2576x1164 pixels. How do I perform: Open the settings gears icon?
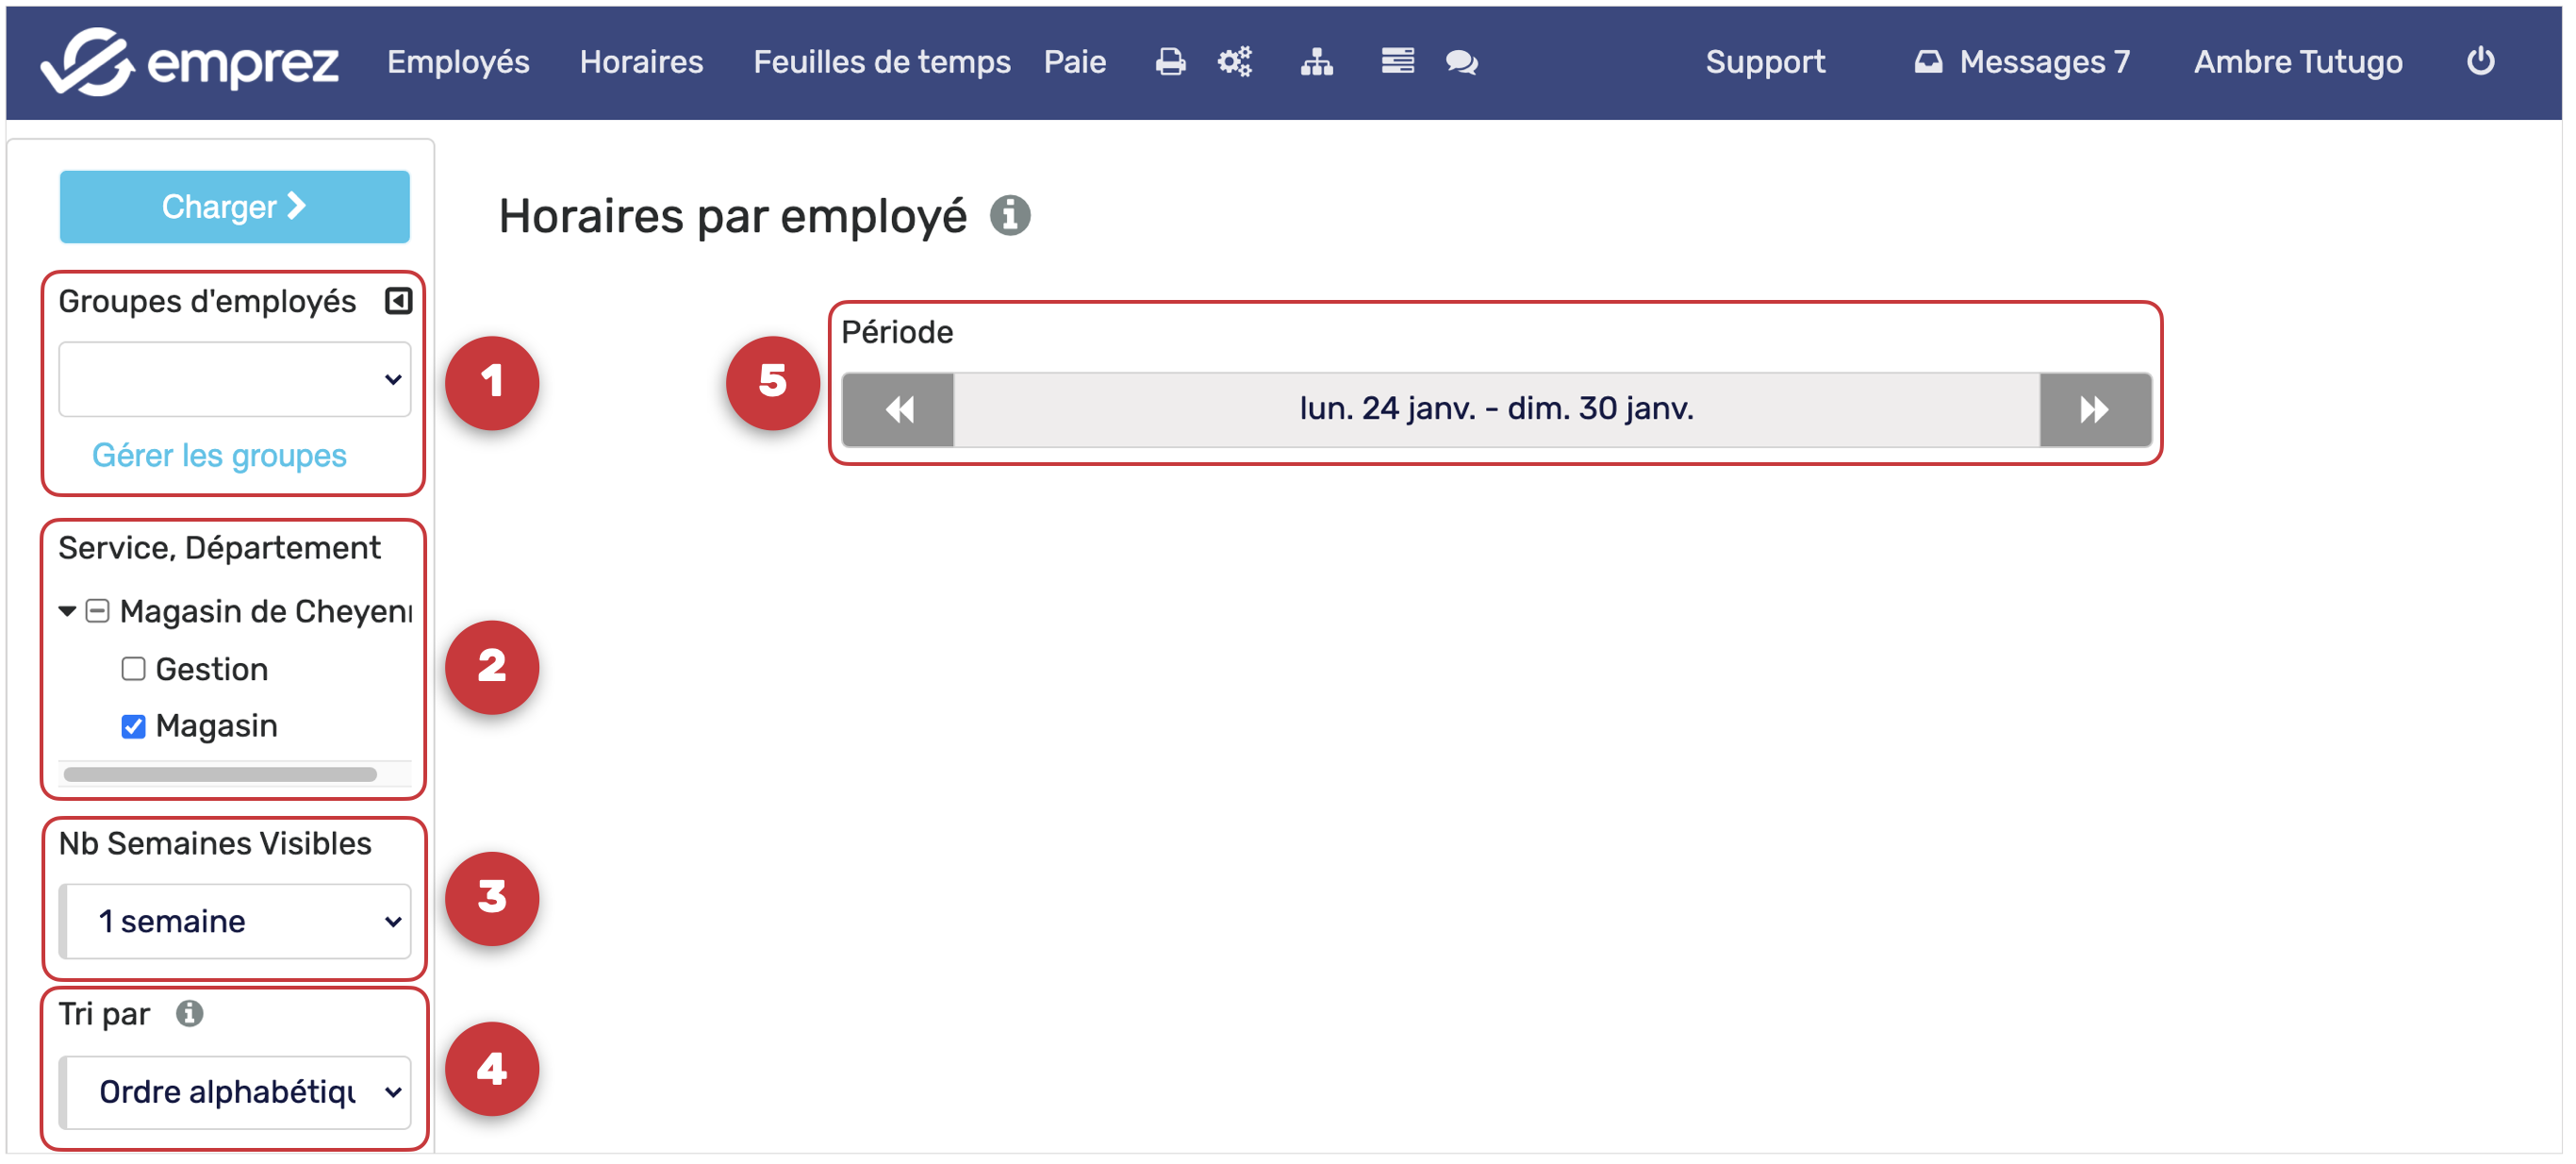(x=1235, y=62)
